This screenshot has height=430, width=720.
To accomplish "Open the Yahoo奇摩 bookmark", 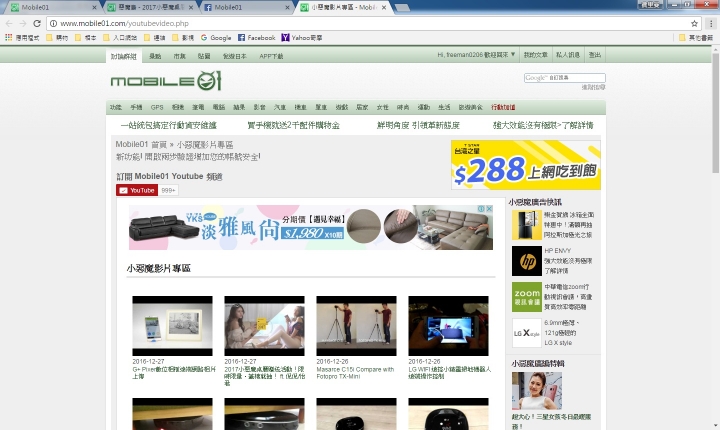I will click(302, 38).
